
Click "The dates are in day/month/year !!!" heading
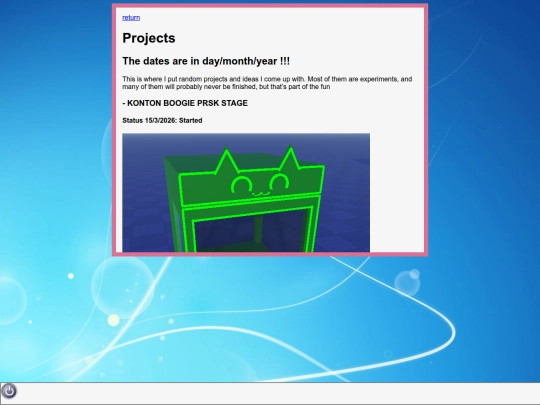pos(206,61)
